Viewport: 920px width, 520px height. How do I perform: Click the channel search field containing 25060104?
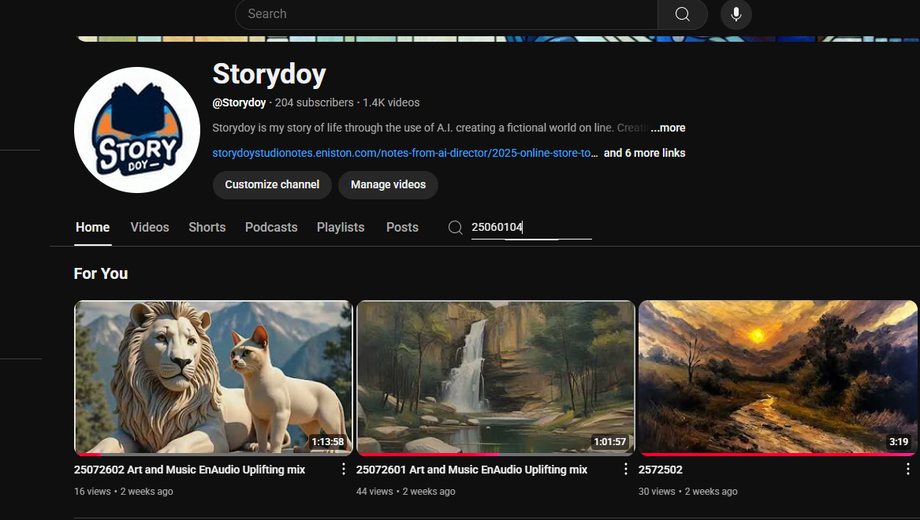click(x=530, y=228)
